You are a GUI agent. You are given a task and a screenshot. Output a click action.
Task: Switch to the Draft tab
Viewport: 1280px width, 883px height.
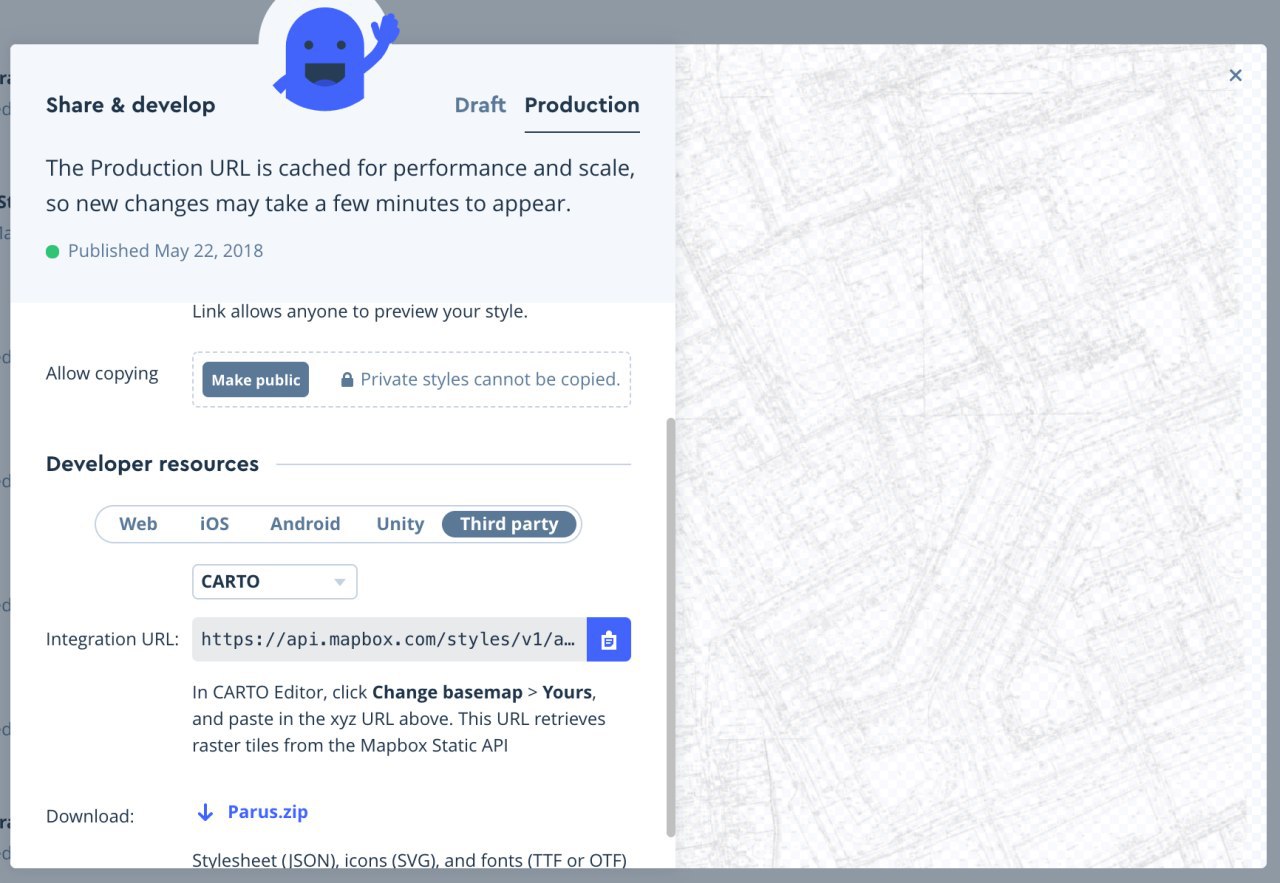(480, 105)
